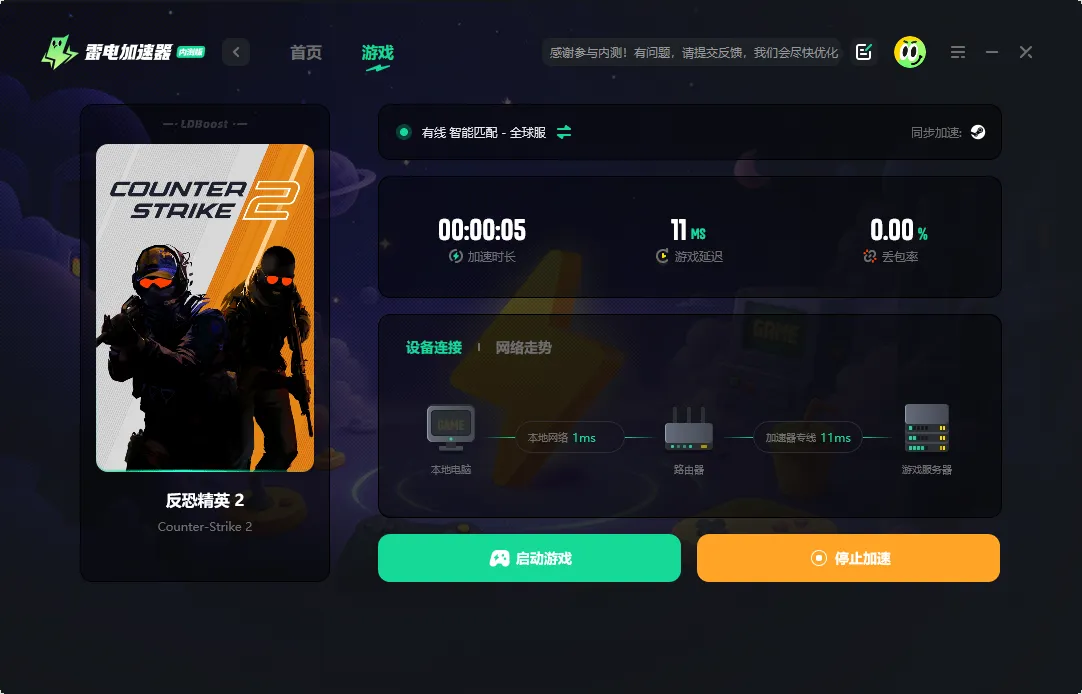Collapse the sidebar with the left chevron
The height and width of the screenshot is (694, 1082).
point(236,51)
